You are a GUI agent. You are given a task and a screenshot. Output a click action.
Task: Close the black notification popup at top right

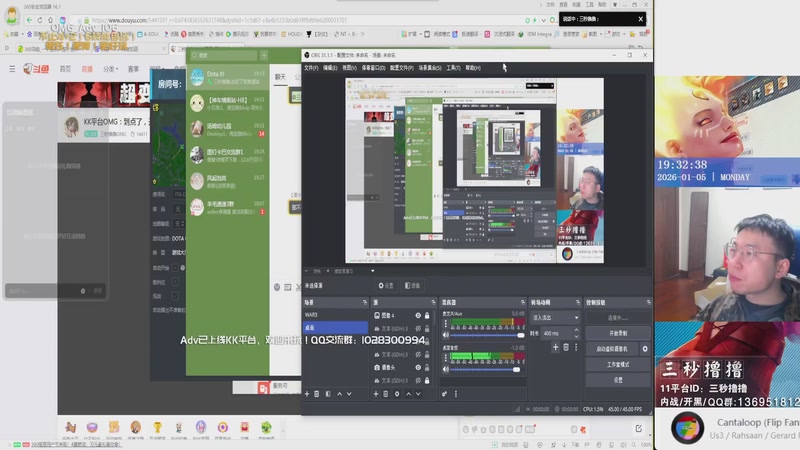pos(640,19)
